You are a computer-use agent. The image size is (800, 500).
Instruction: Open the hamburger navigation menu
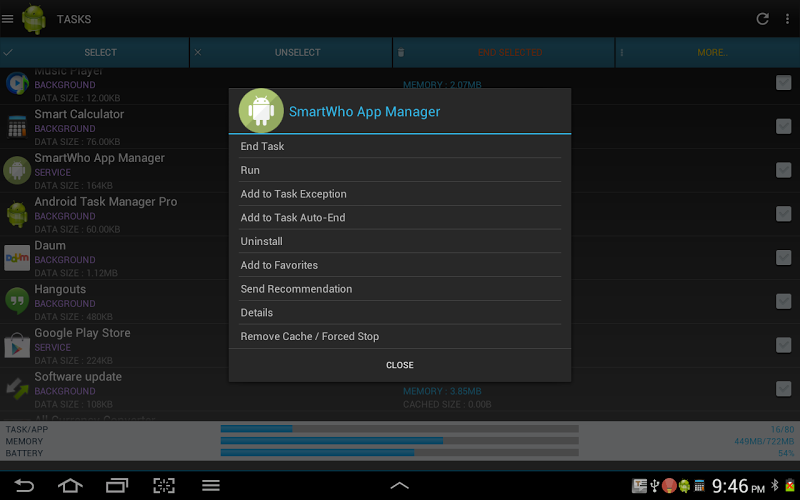[x=8, y=19]
